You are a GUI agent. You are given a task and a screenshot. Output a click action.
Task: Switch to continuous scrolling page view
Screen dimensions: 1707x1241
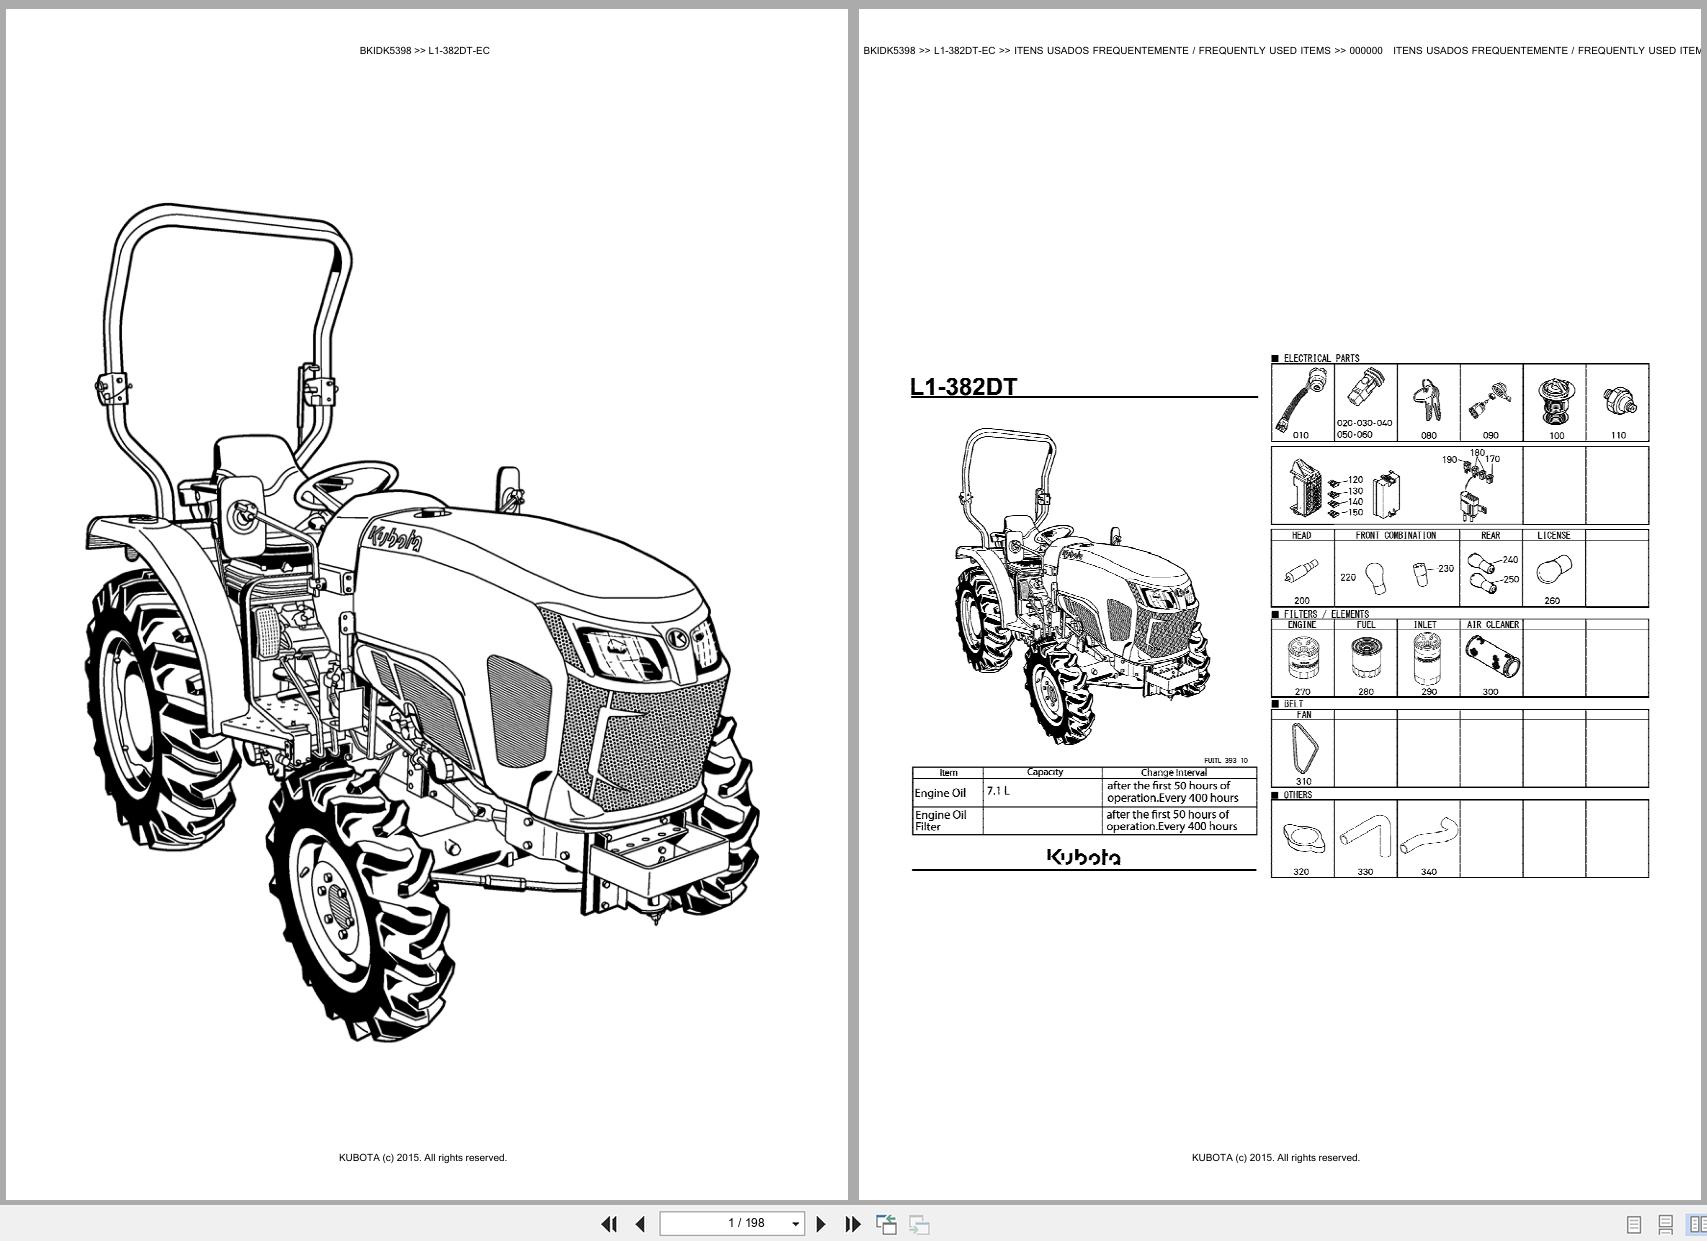click(1665, 1224)
